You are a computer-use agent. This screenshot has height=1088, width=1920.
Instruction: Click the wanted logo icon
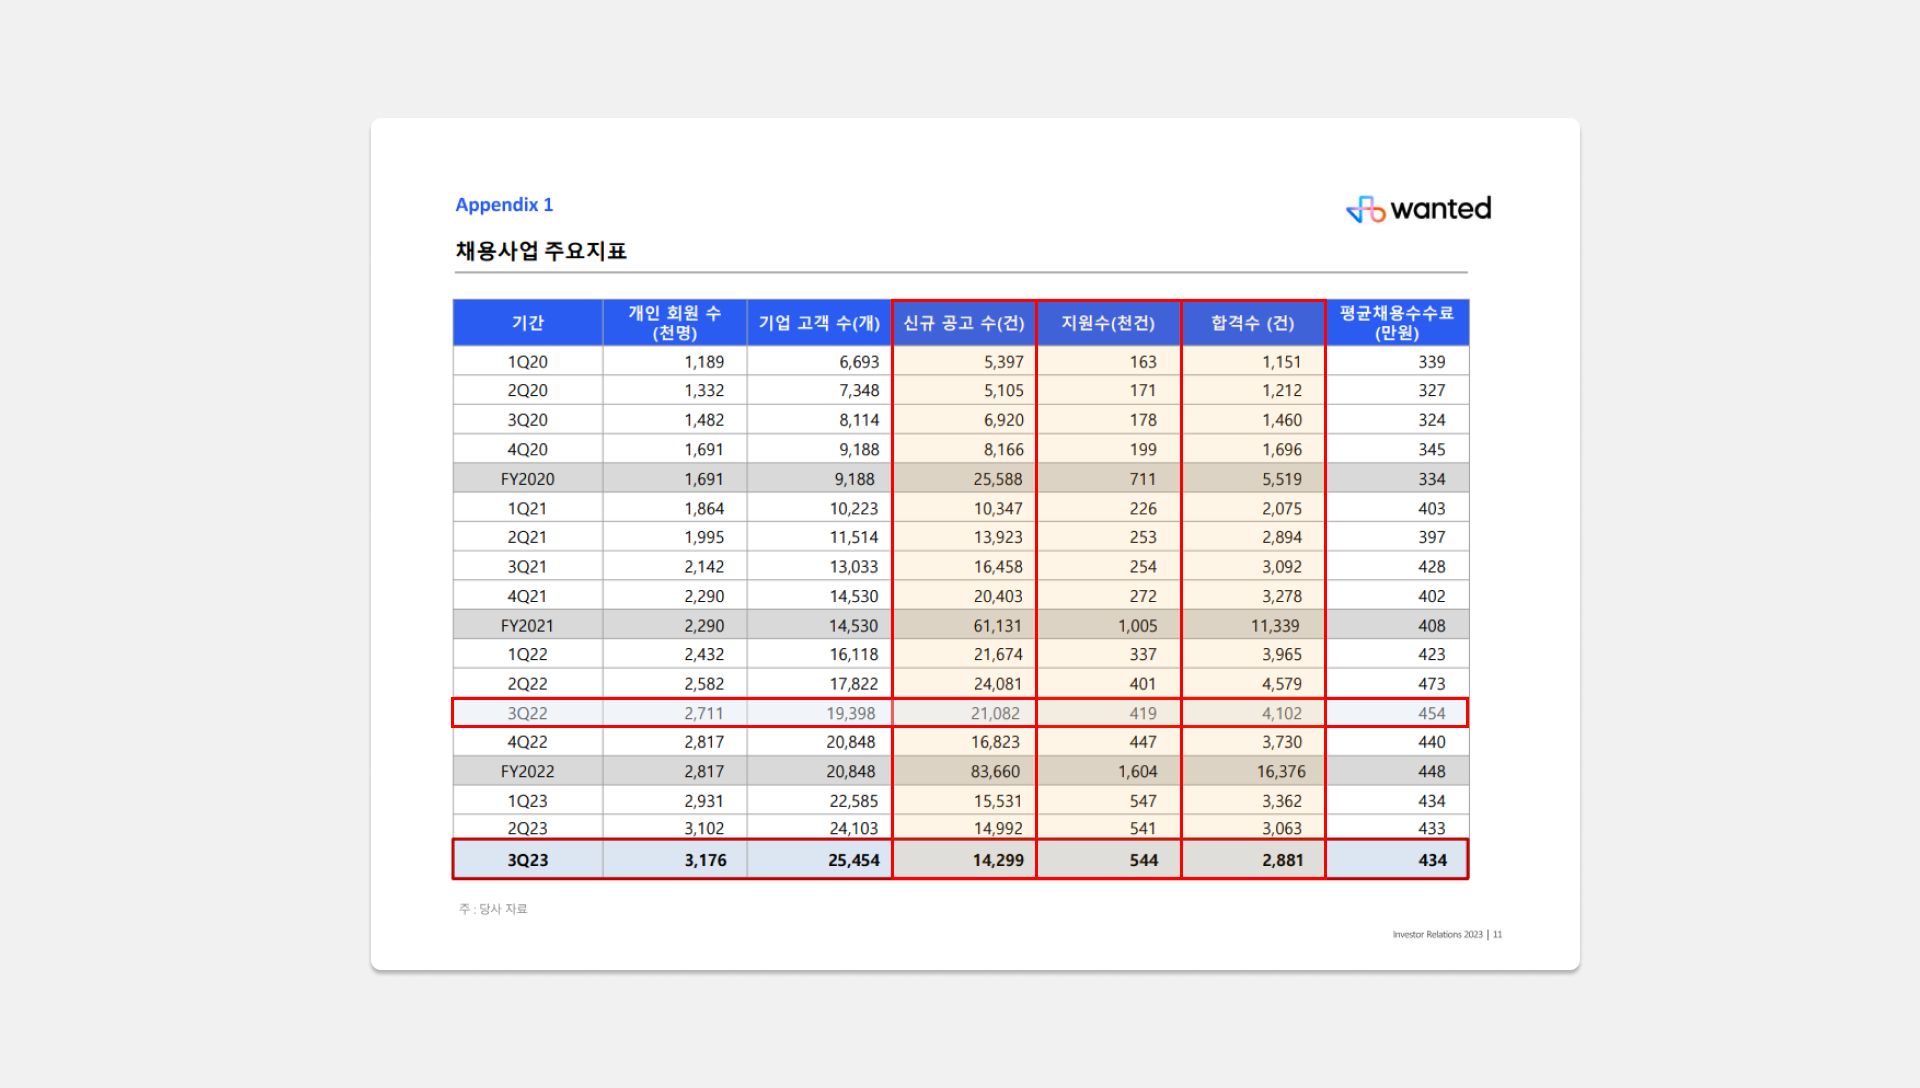[x=1365, y=209]
